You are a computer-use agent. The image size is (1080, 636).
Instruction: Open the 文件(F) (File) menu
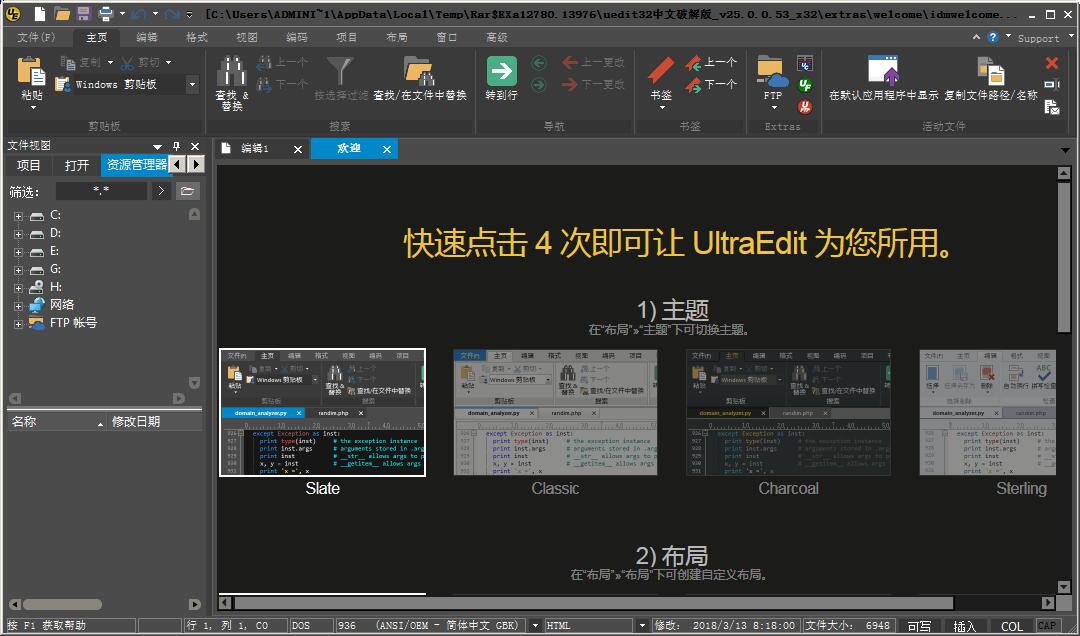(x=36, y=37)
